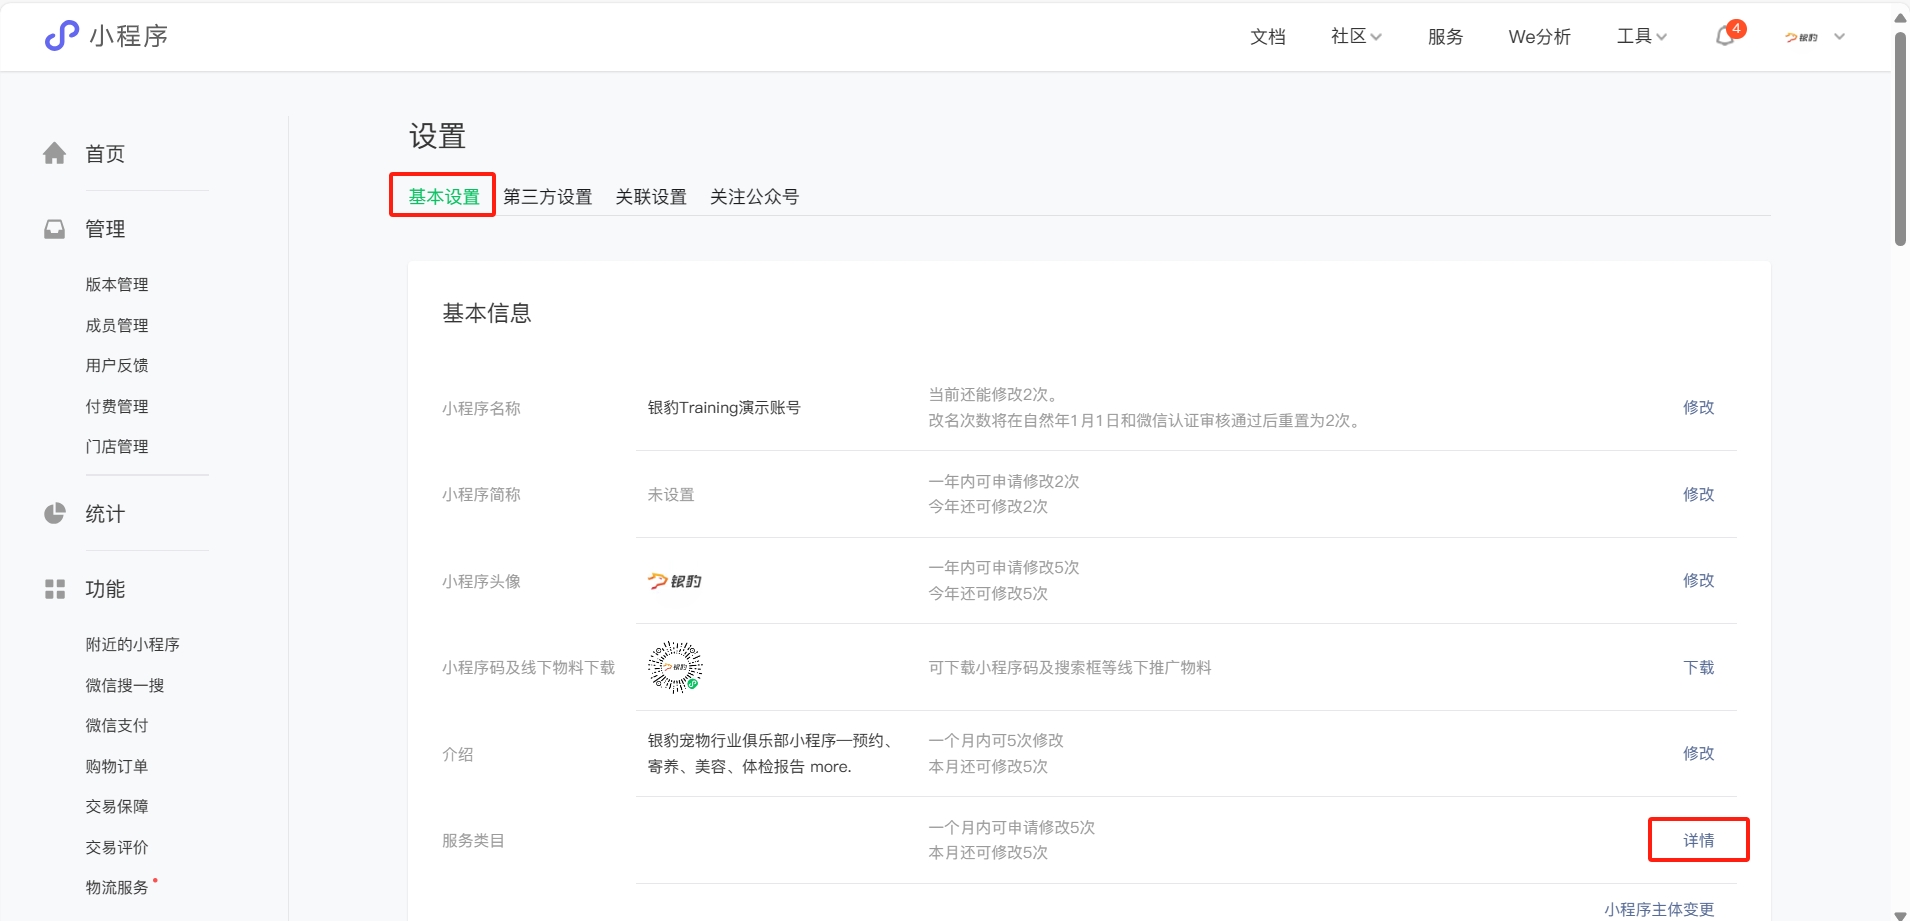
Task: Click the mini program QR code image
Action: 675,667
